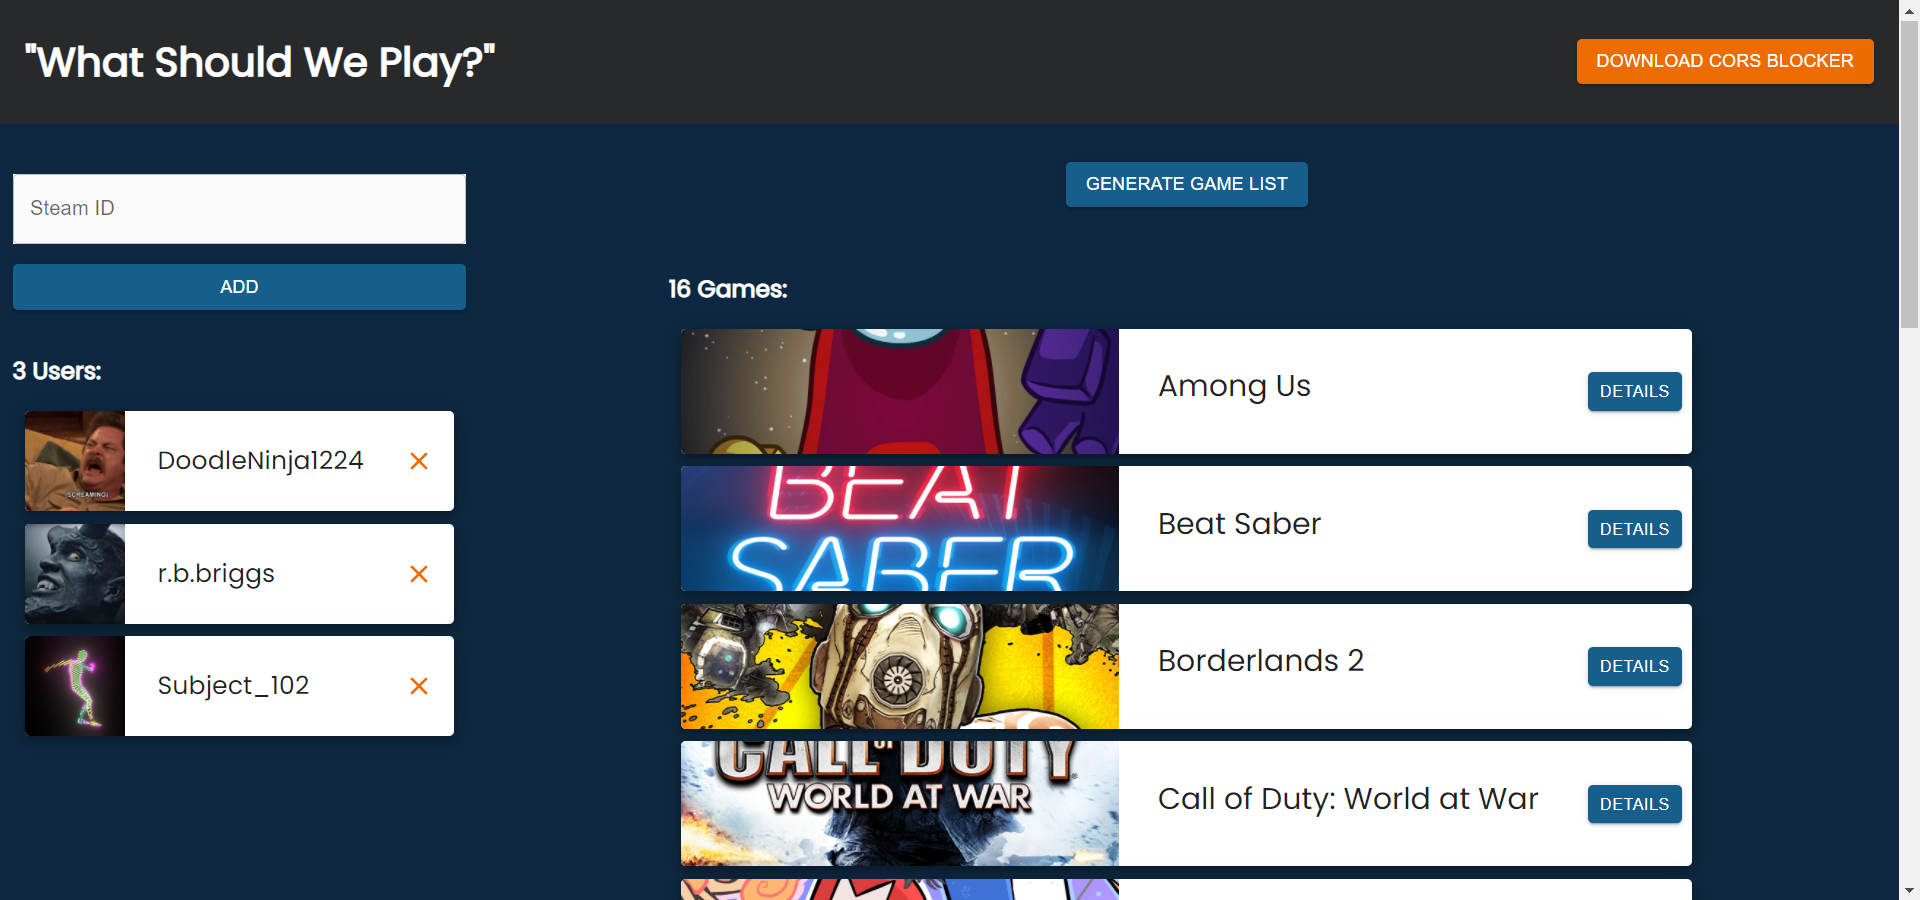Select the Subject_102 username text
Viewport: 1920px width, 900px height.
coord(233,686)
